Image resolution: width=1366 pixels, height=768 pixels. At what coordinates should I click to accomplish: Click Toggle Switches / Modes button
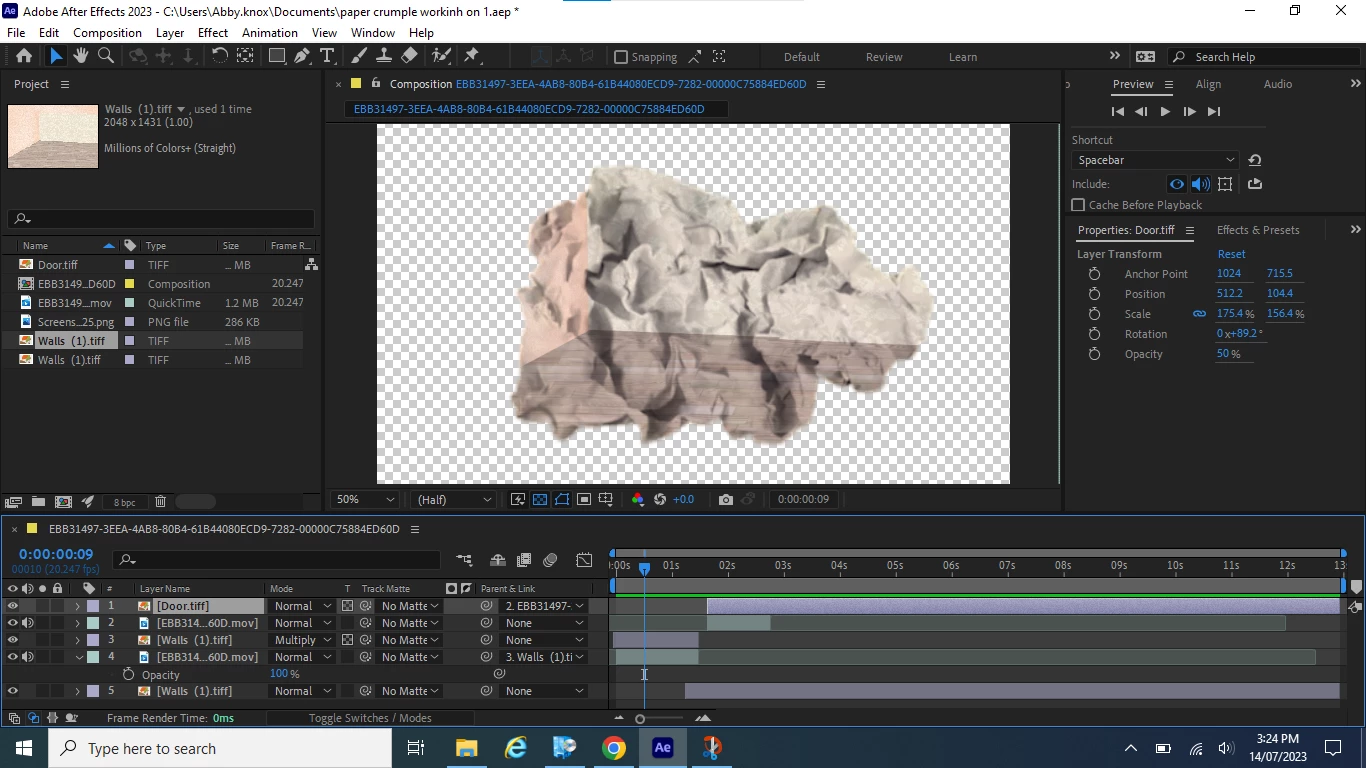pyautogui.click(x=370, y=718)
